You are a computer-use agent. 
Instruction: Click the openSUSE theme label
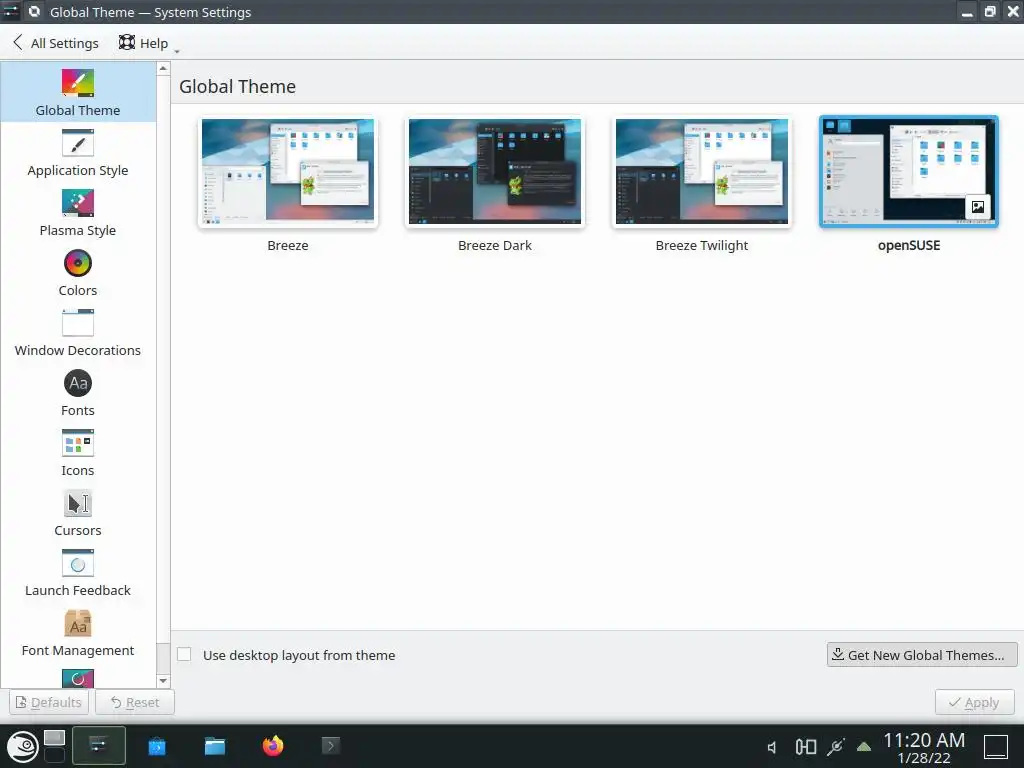coord(909,246)
